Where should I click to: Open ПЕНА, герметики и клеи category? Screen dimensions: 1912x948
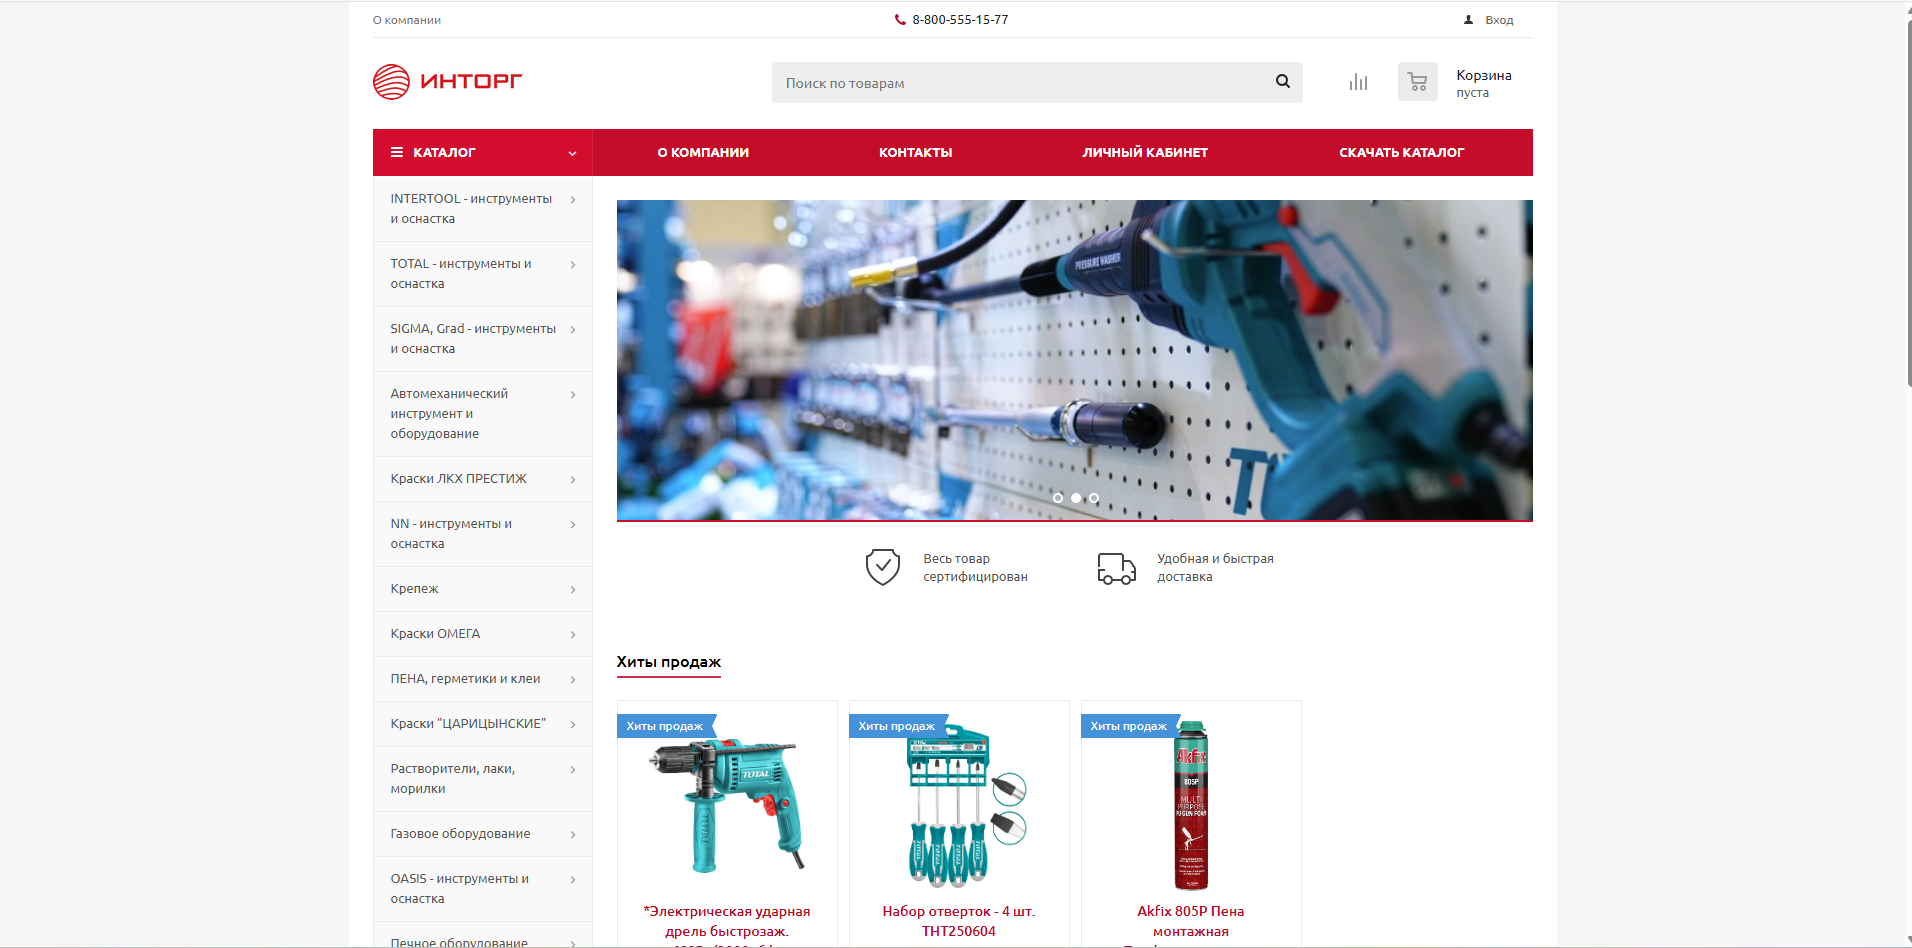click(x=465, y=679)
